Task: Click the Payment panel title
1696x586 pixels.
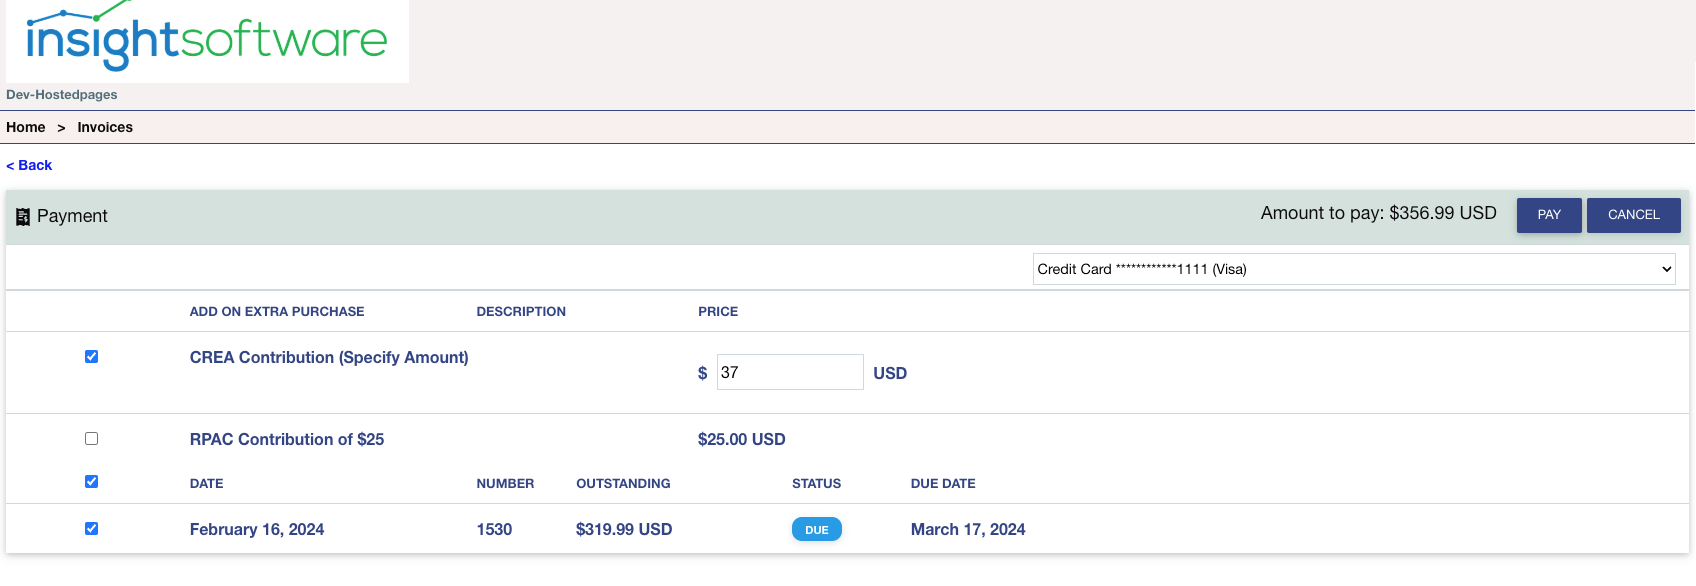Action: [x=72, y=216]
